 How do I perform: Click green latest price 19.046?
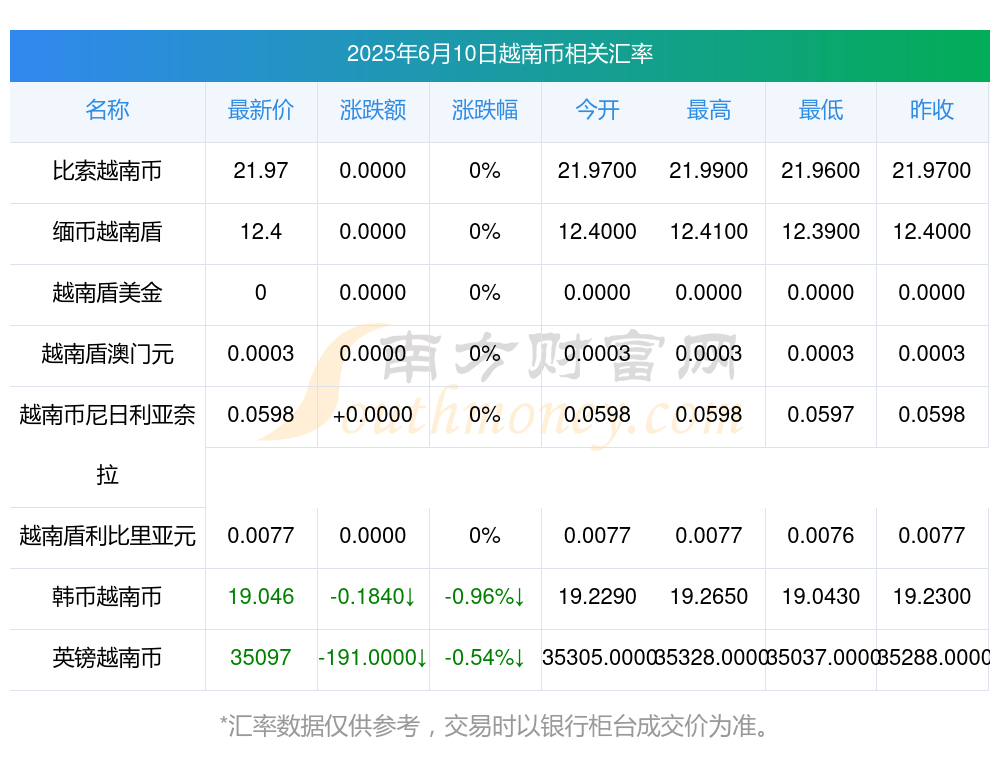[261, 597]
